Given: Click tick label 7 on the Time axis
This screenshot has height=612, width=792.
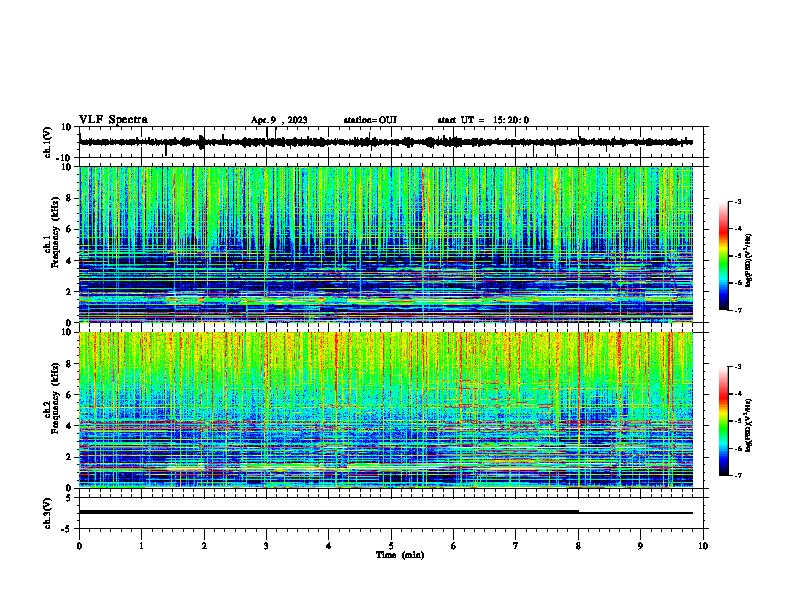Looking at the screenshot, I should coord(516,546).
